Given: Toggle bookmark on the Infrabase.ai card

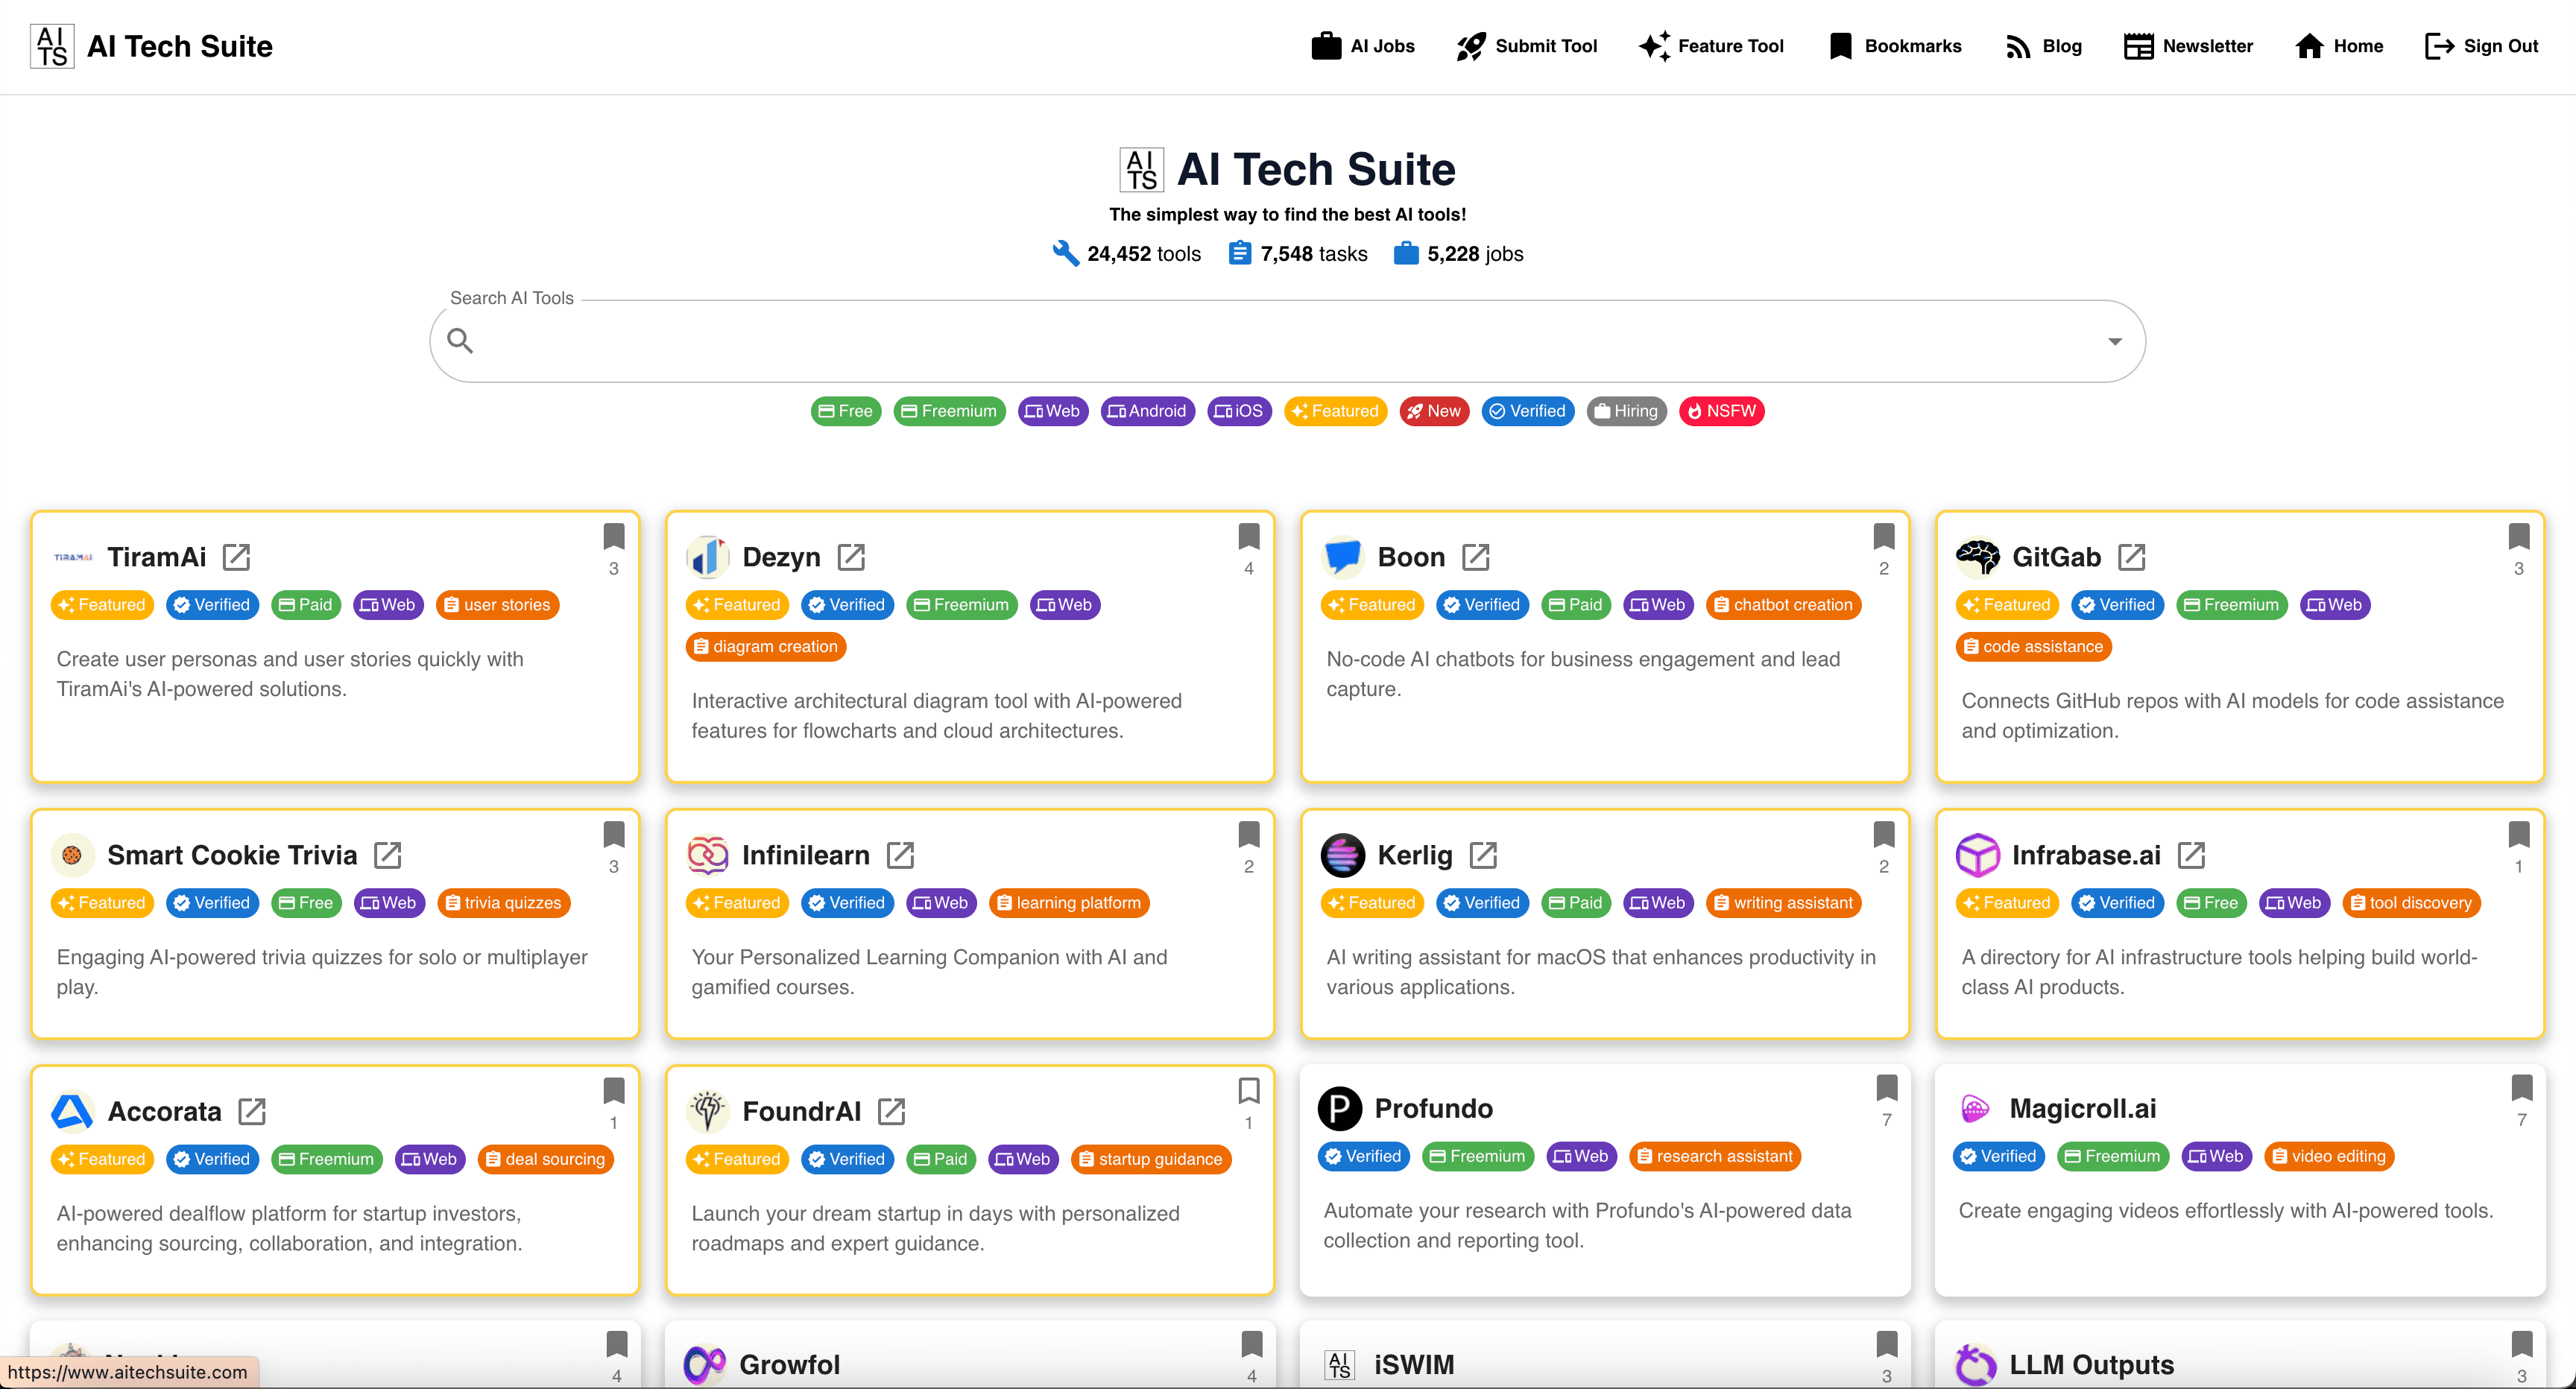Looking at the screenshot, I should (x=2519, y=835).
